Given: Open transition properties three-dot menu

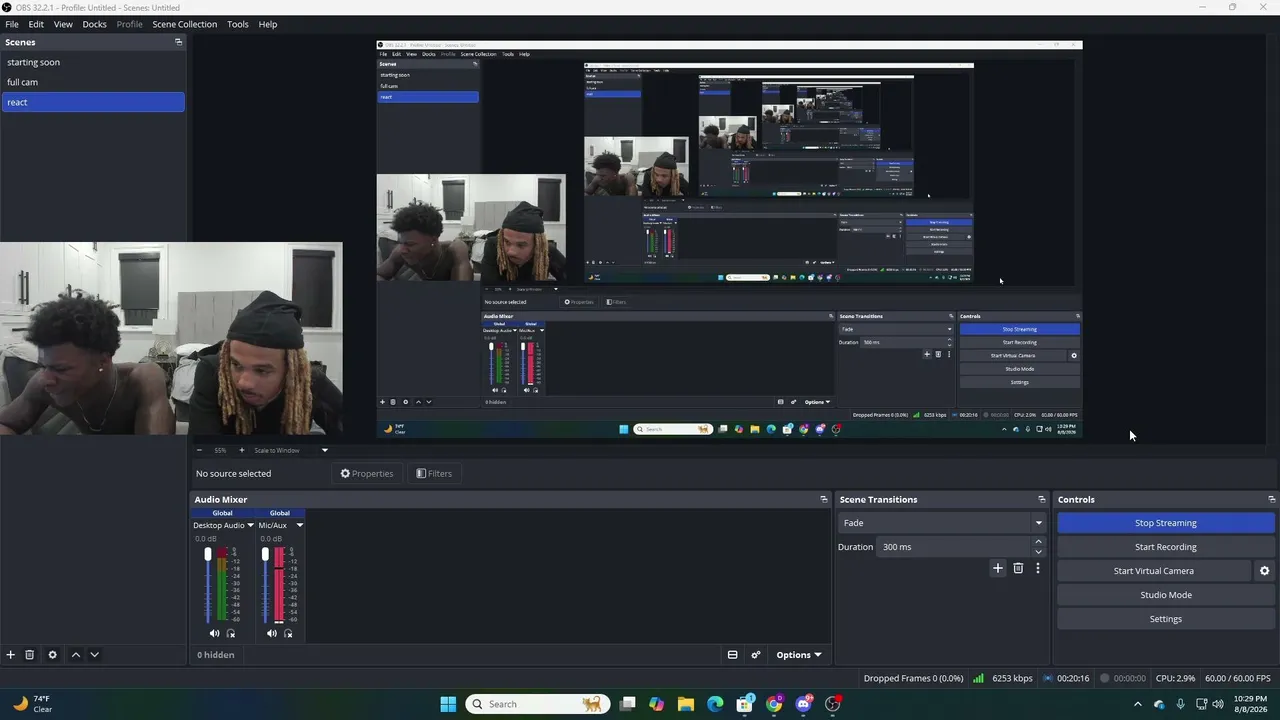Looking at the screenshot, I should [x=1037, y=568].
